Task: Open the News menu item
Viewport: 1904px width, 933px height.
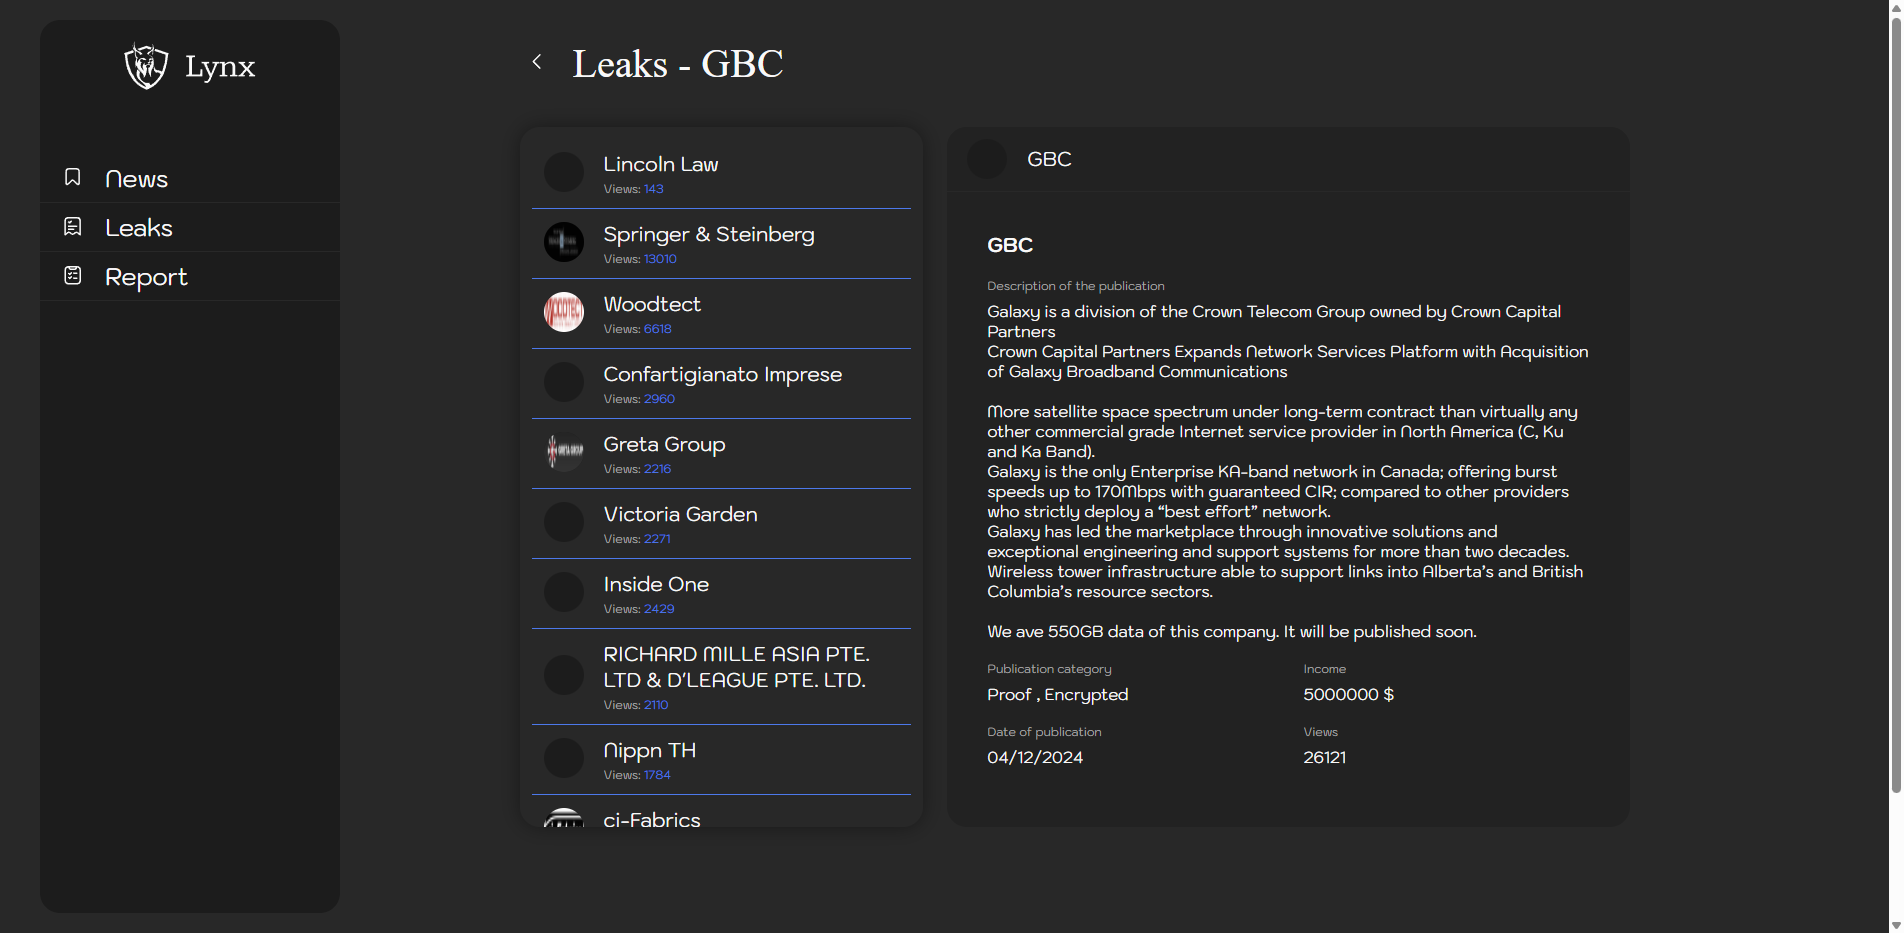Action: [136, 179]
